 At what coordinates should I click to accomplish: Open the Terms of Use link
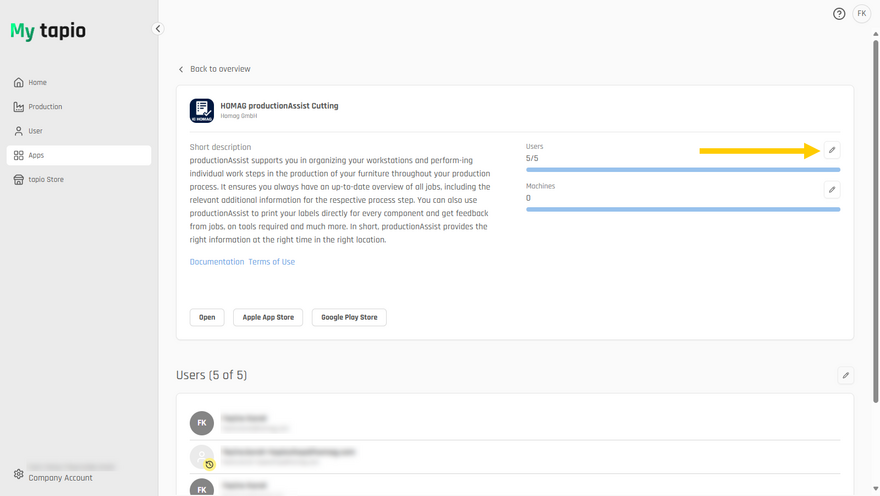tap(272, 262)
